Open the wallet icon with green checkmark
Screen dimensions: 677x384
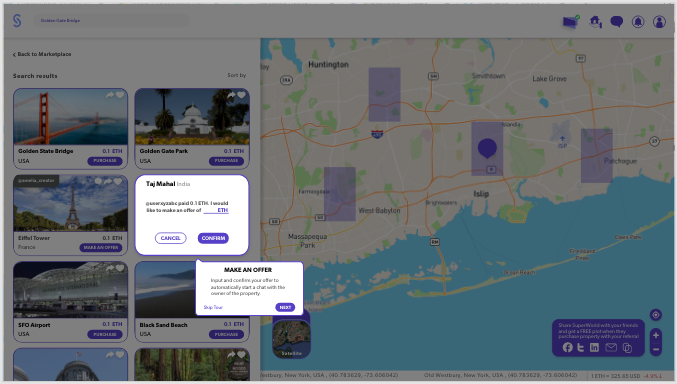(571, 22)
